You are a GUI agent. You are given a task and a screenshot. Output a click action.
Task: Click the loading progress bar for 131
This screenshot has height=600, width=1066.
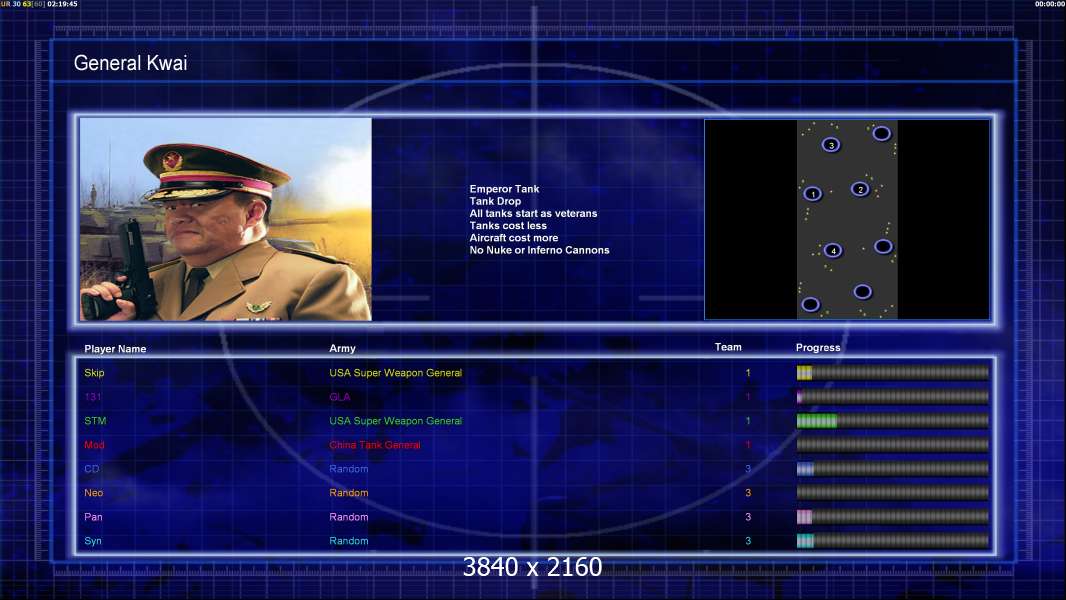(x=893, y=396)
